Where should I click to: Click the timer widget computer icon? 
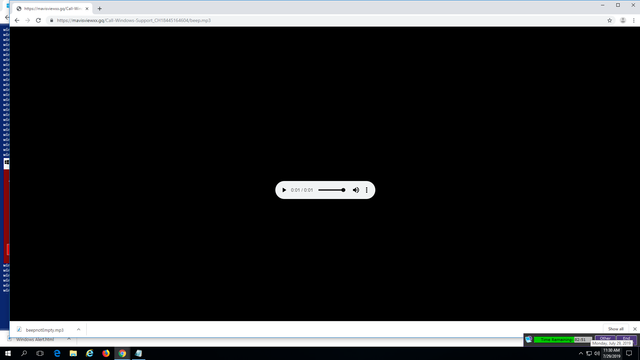pos(529,340)
